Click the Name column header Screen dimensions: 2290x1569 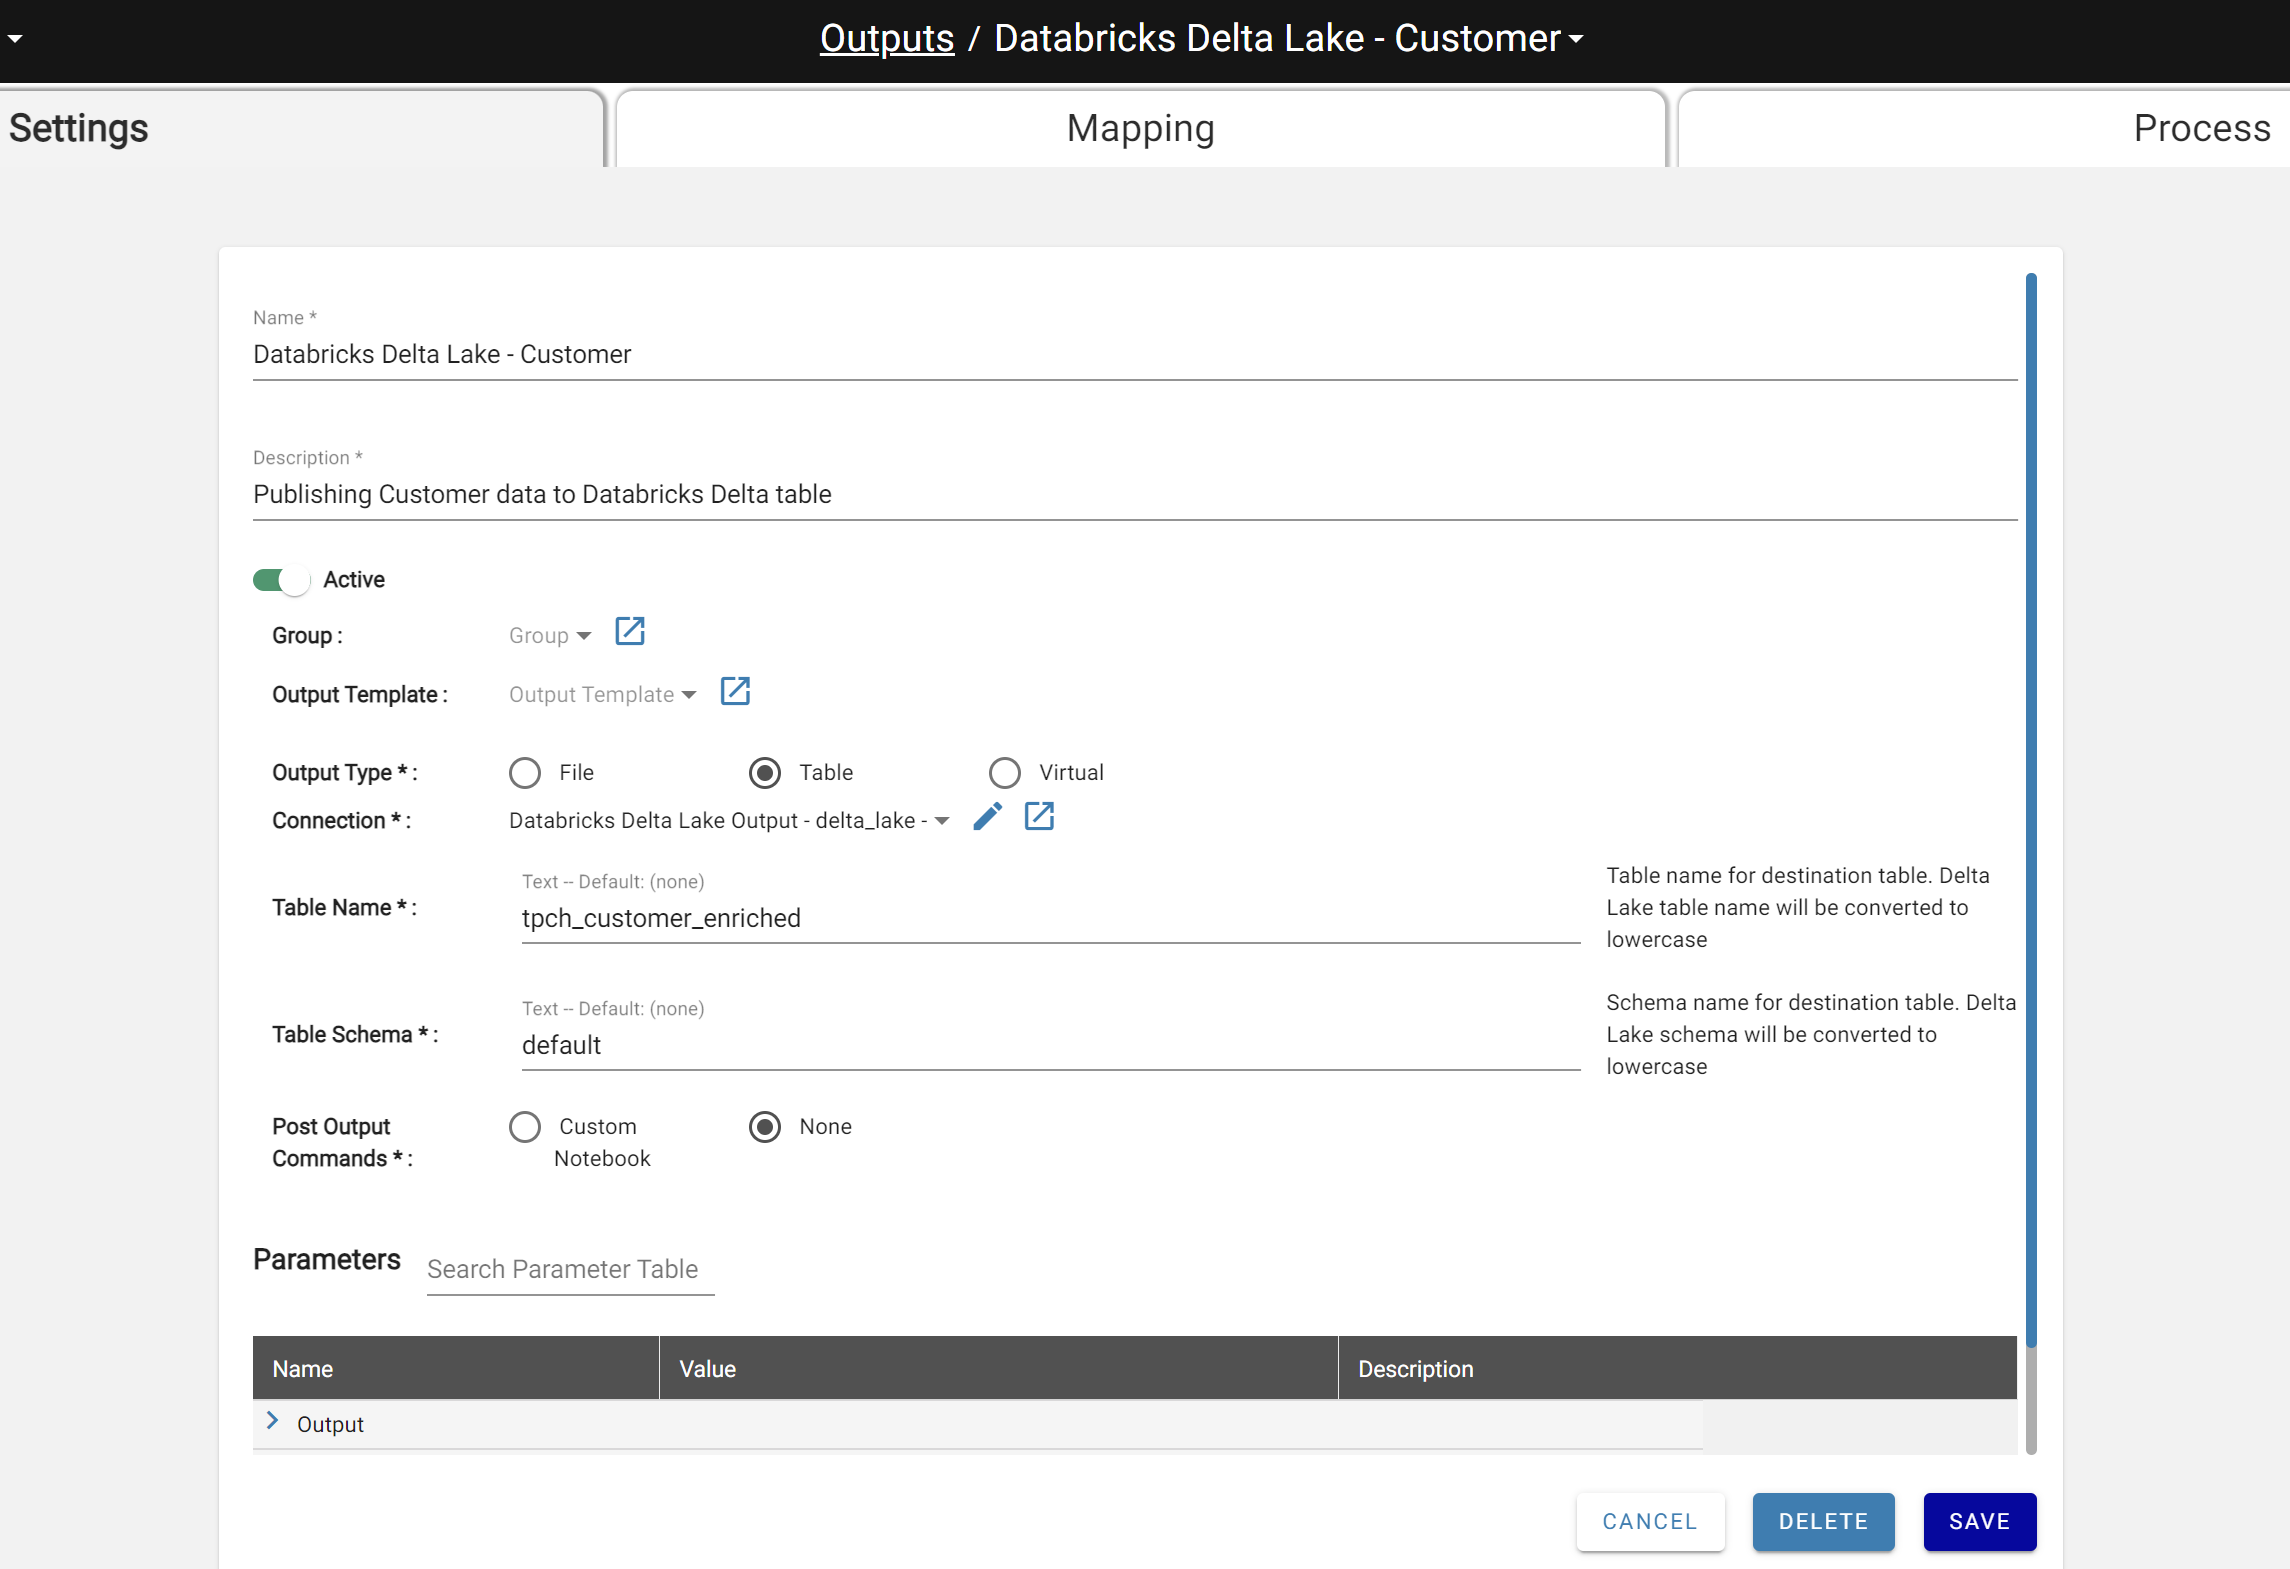(456, 1368)
